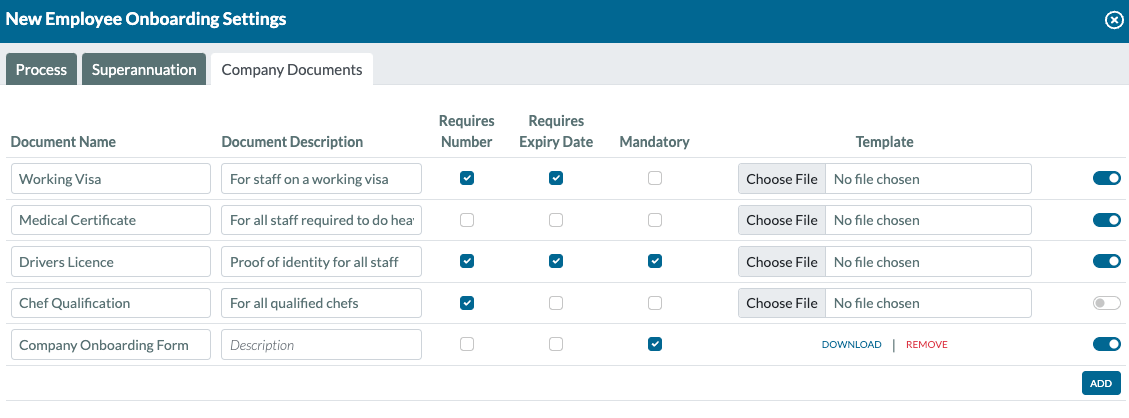Click the Document Name column header

click(x=63, y=142)
